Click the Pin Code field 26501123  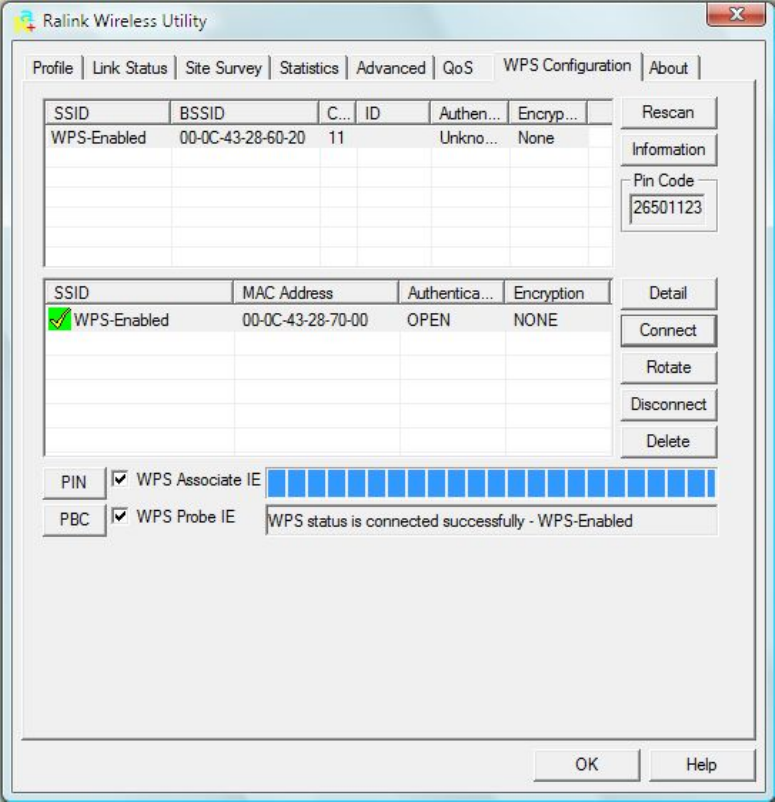click(667, 208)
